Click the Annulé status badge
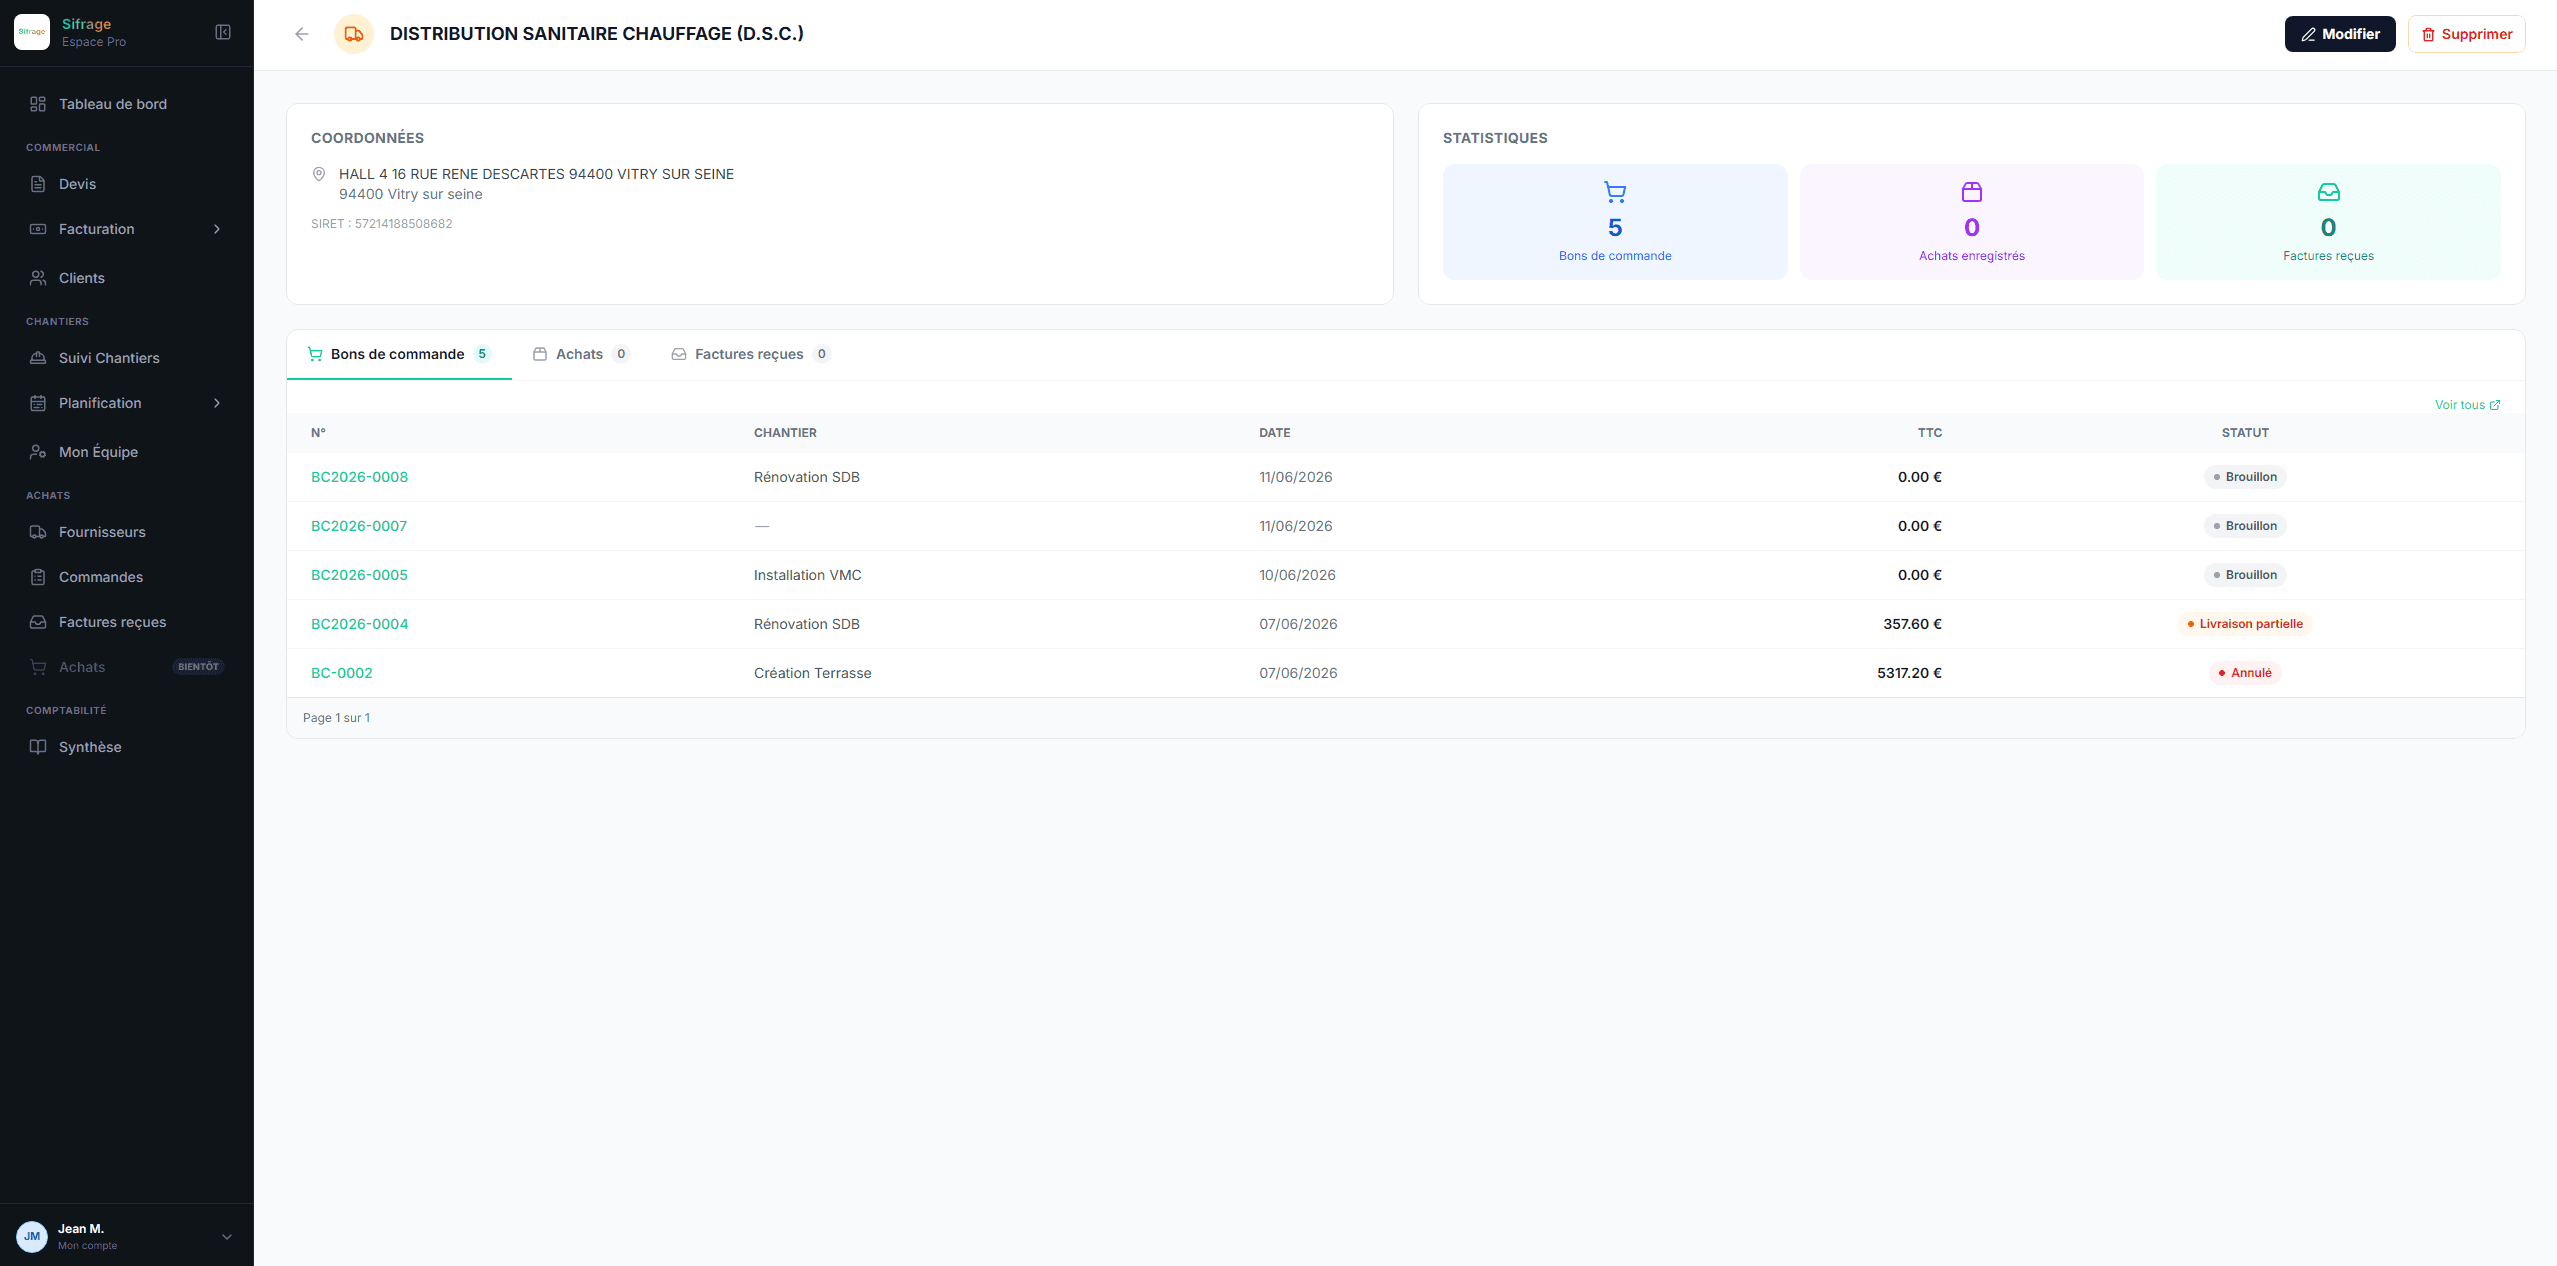The height and width of the screenshot is (1266, 2557). [x=2245, y=673]
